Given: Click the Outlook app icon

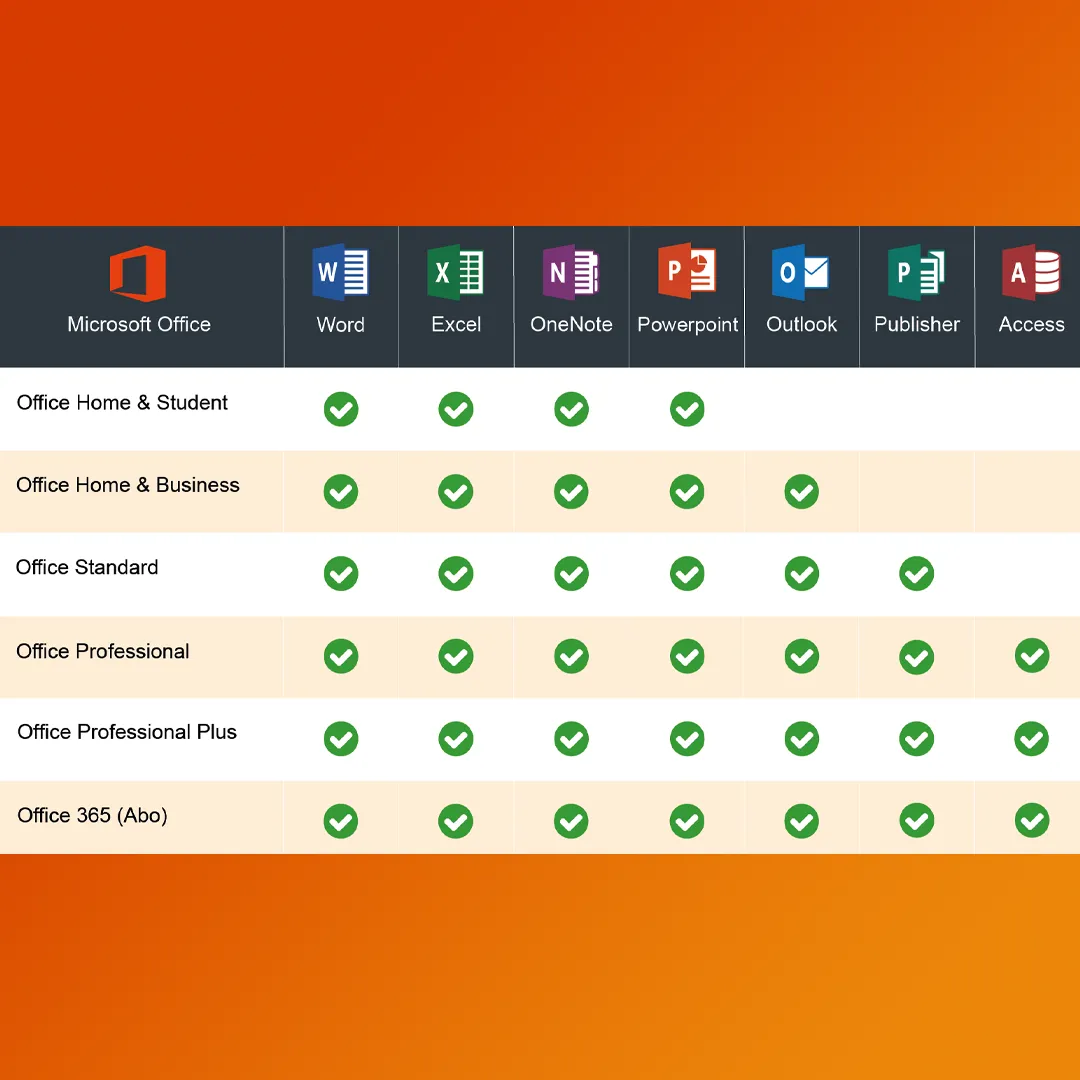Looking at the screenshot, I should 800,272.
